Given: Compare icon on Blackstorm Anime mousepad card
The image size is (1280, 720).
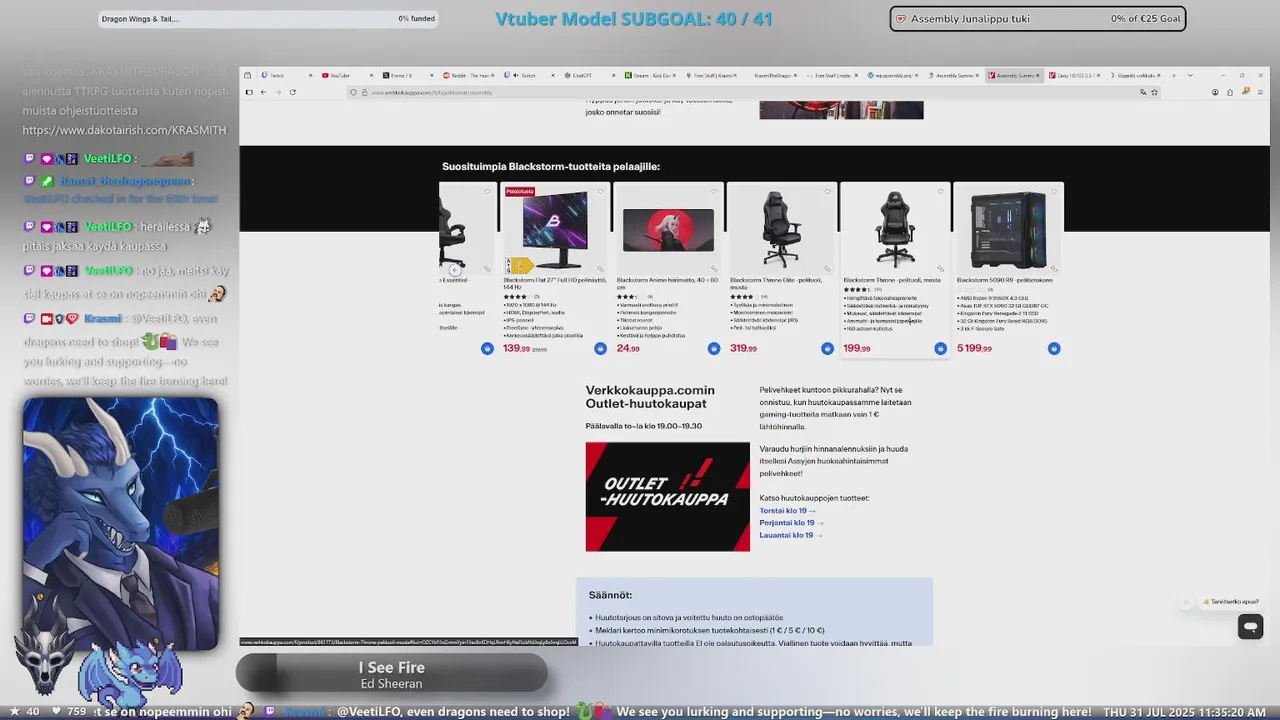Looking at the screenshot, I should coord(714,268).
